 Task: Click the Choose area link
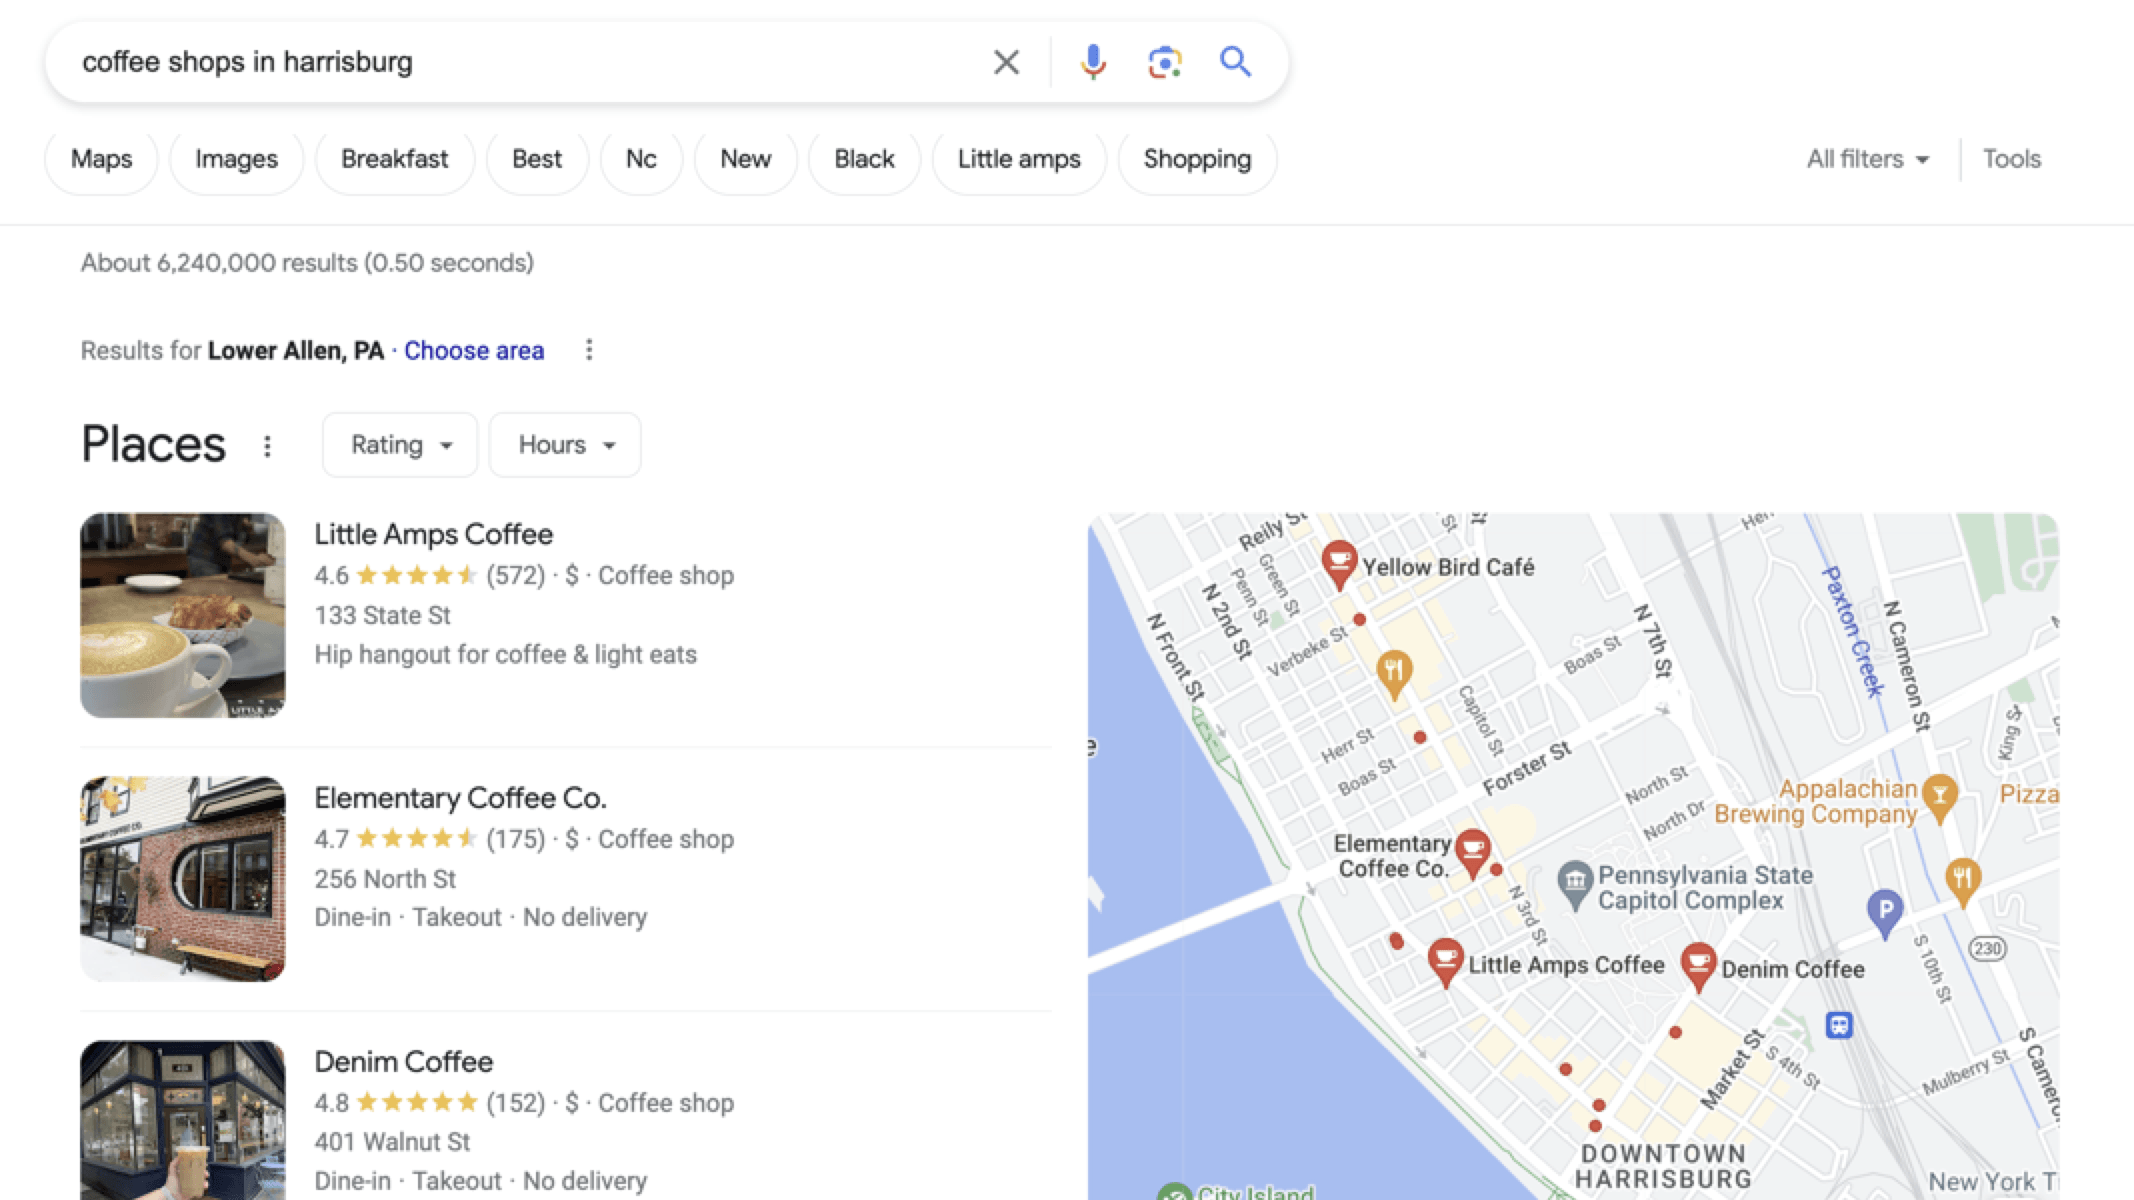click(474, 351)
